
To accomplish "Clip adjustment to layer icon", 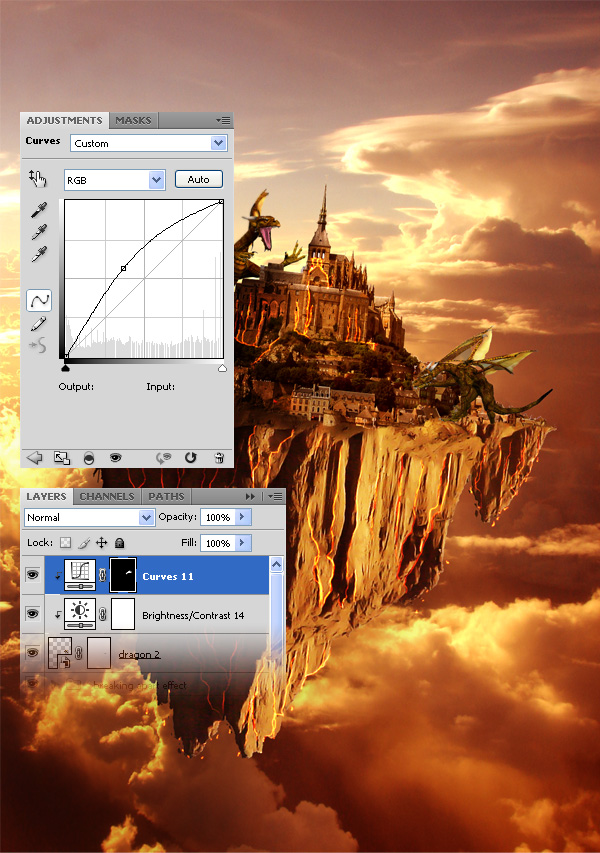I will (89, 459).
